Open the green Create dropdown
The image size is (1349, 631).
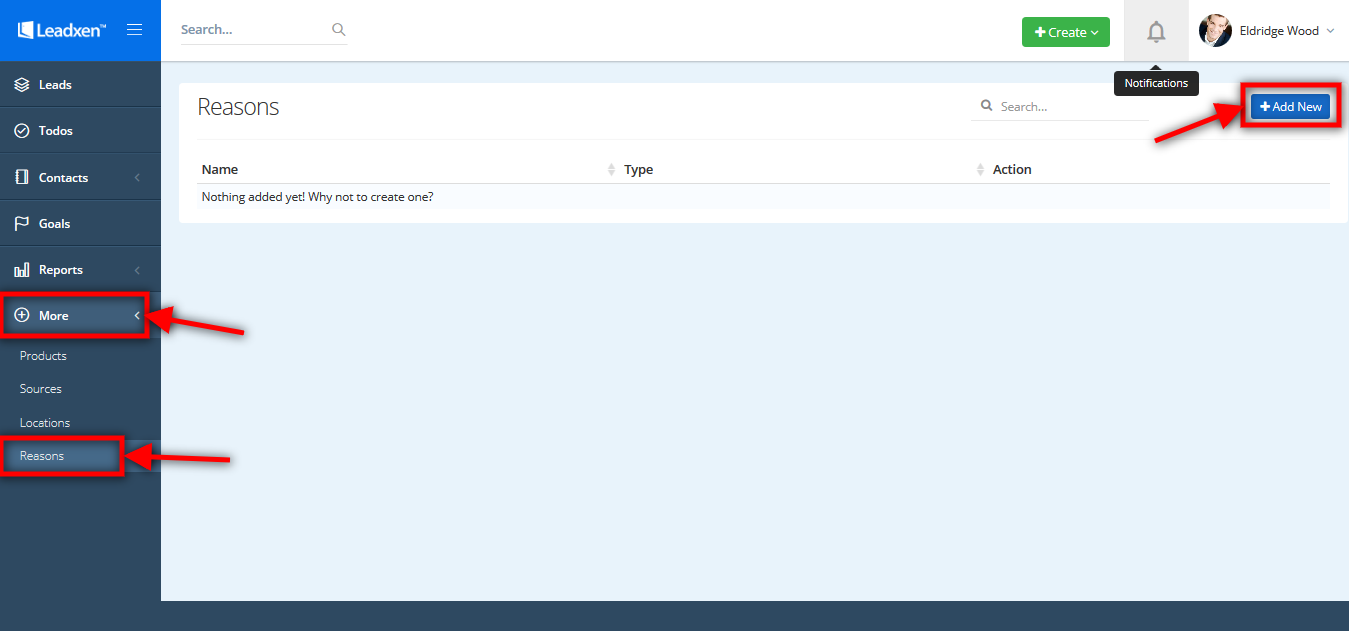coord(1066,32)
